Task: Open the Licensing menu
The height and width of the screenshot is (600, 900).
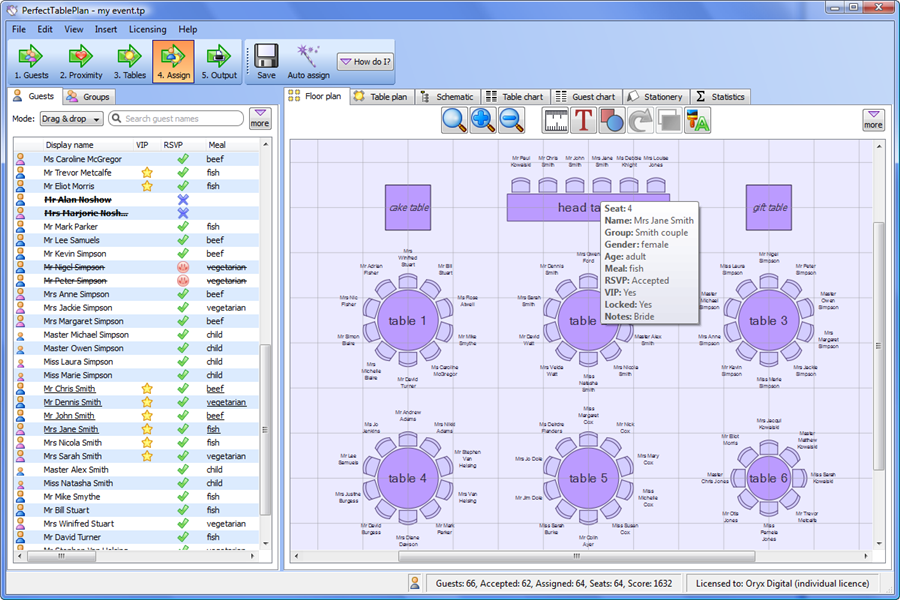Action: pyautogui.click(x=148, y=29)
